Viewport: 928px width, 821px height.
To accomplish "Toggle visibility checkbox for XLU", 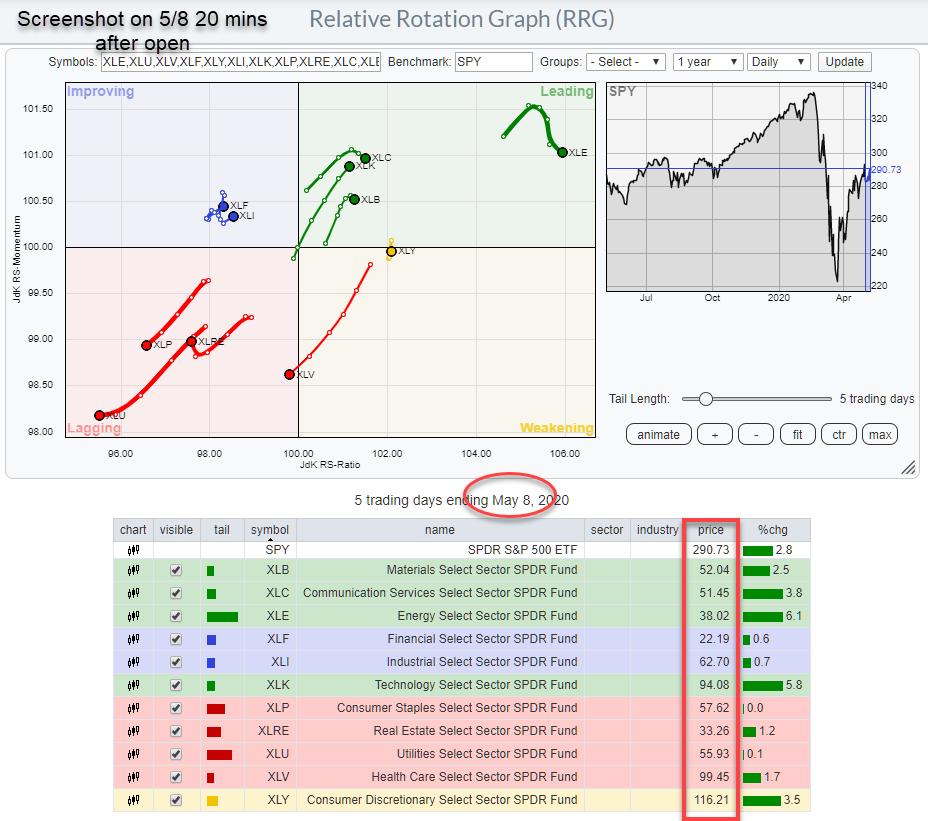I will coord(176,754).
